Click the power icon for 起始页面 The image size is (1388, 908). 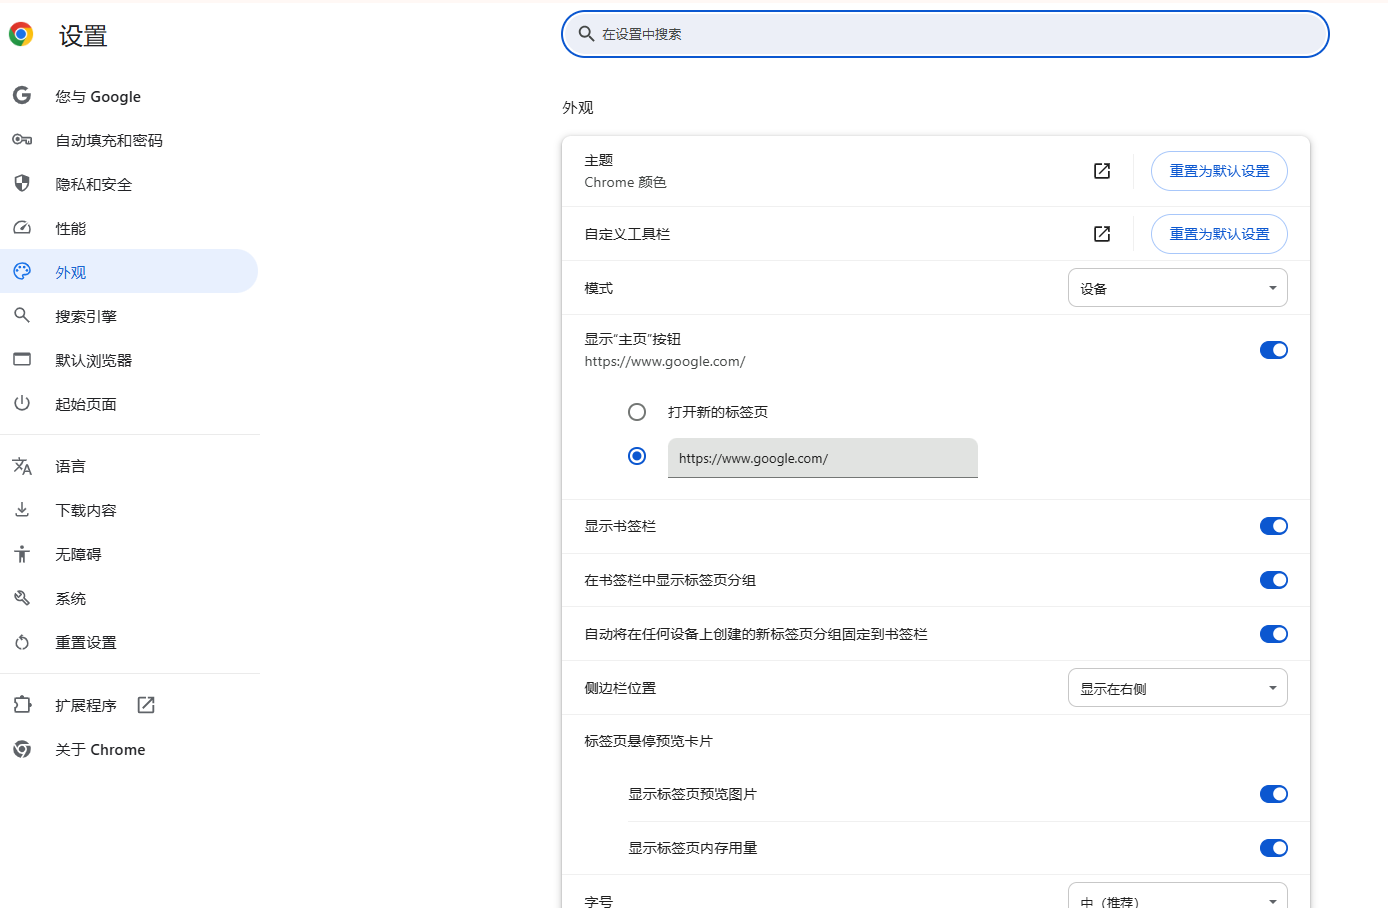point(22,404)
